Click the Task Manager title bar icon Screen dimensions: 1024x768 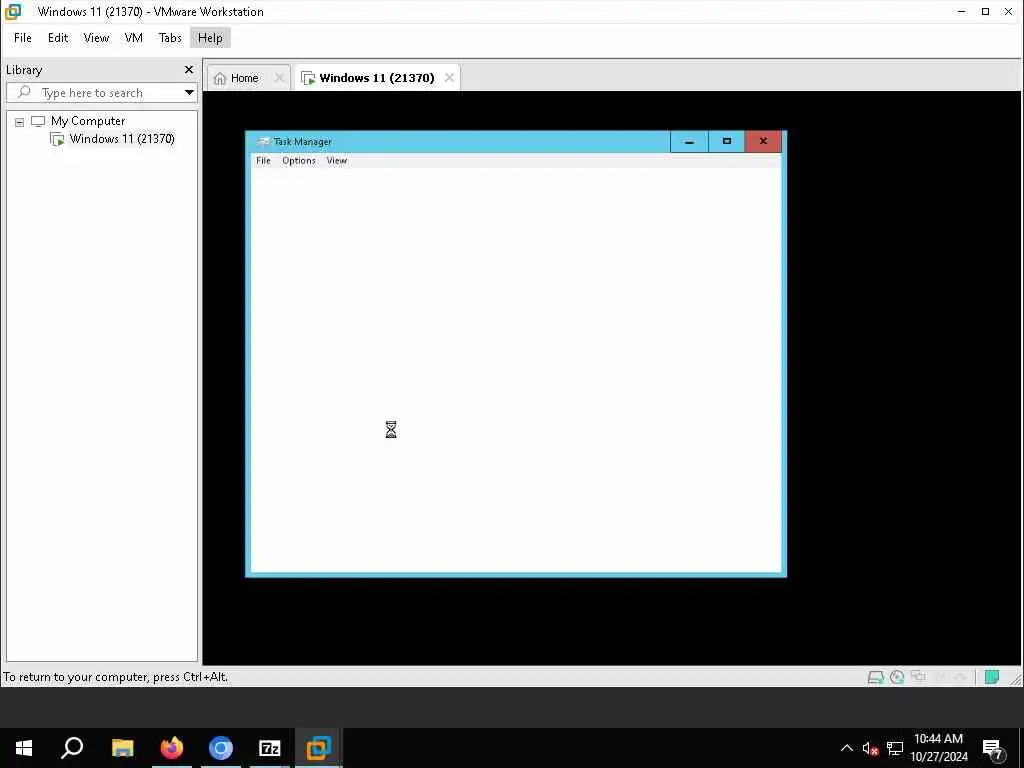point(263,142)
